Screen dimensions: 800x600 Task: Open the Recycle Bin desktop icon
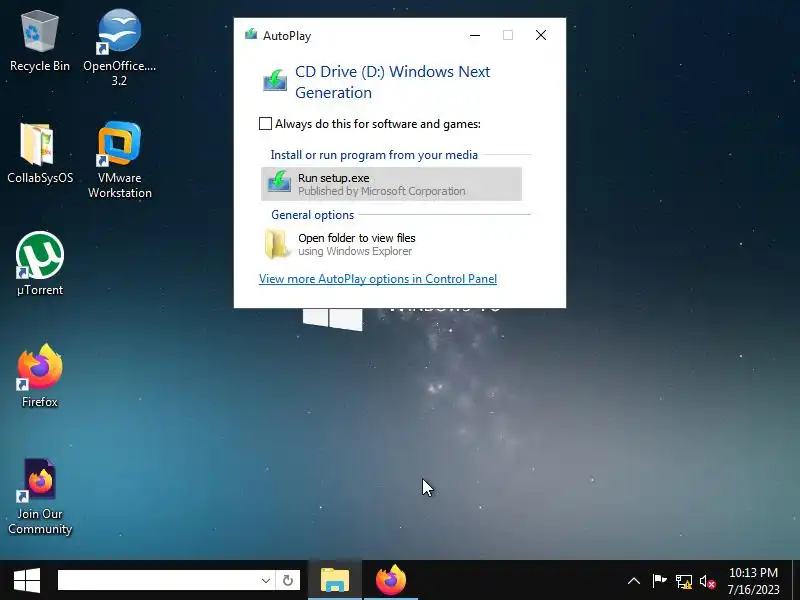39,42
